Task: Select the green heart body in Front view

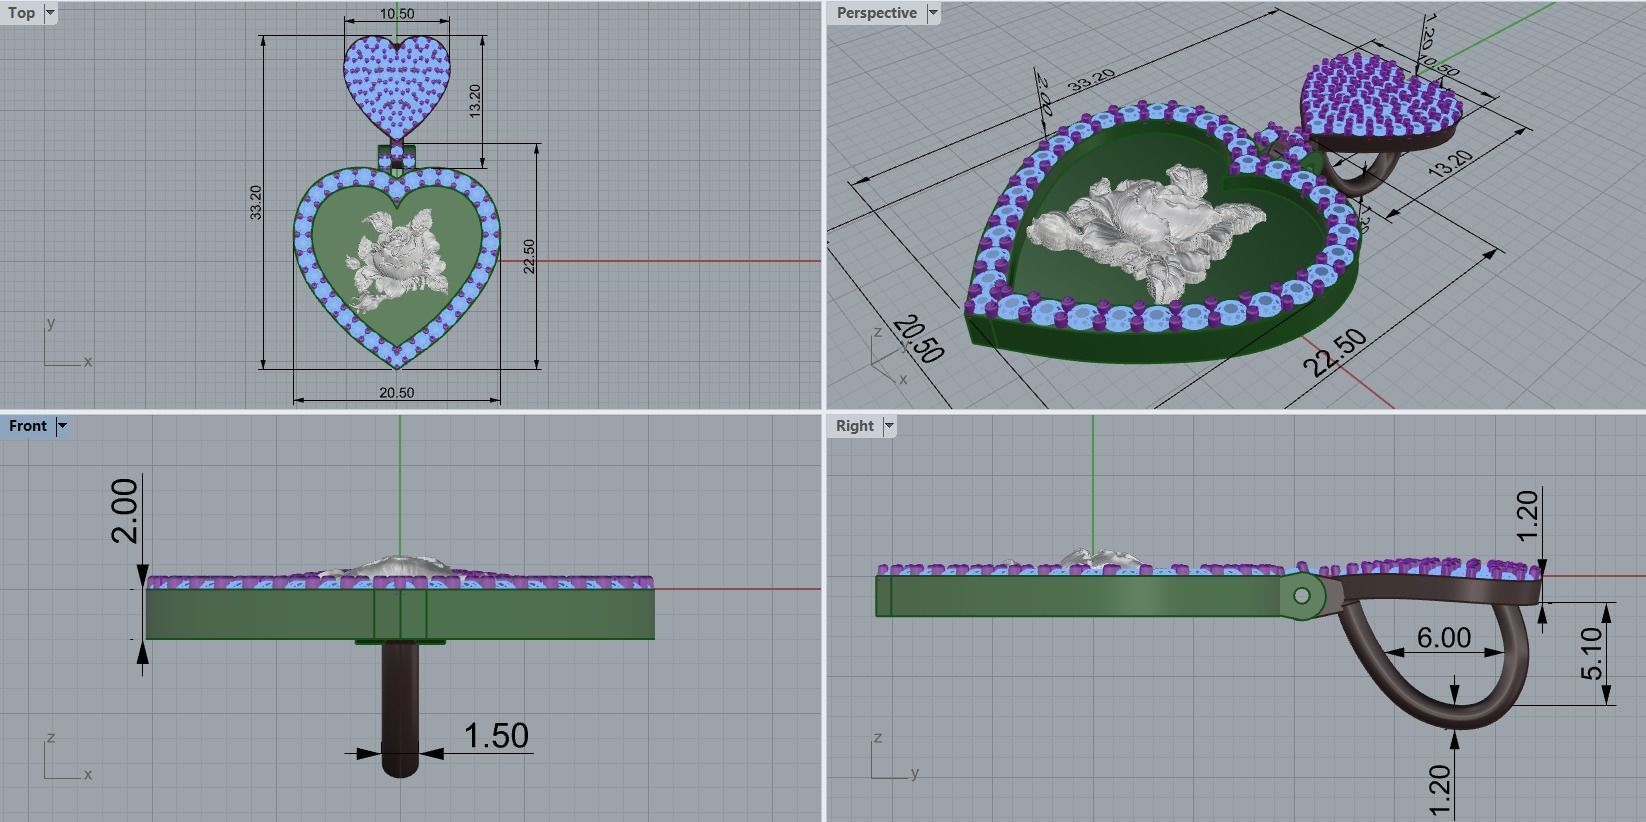Action: [x=399, y=612]
